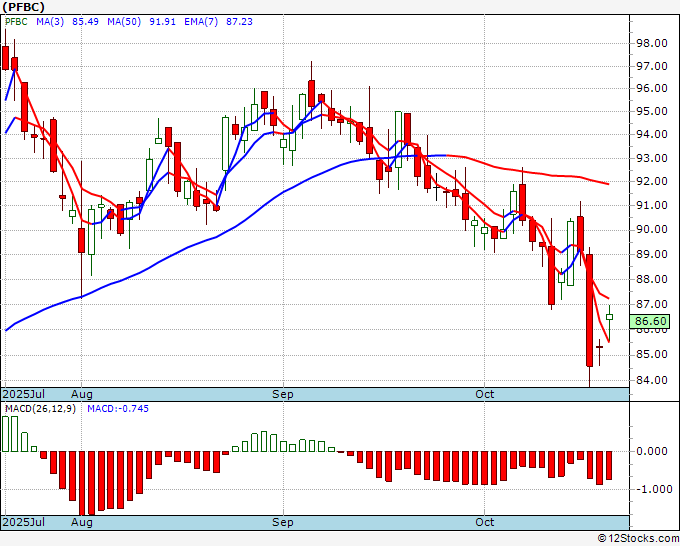
Task: Click the 87.00 price axis label
Action: [x=651, y=304]
